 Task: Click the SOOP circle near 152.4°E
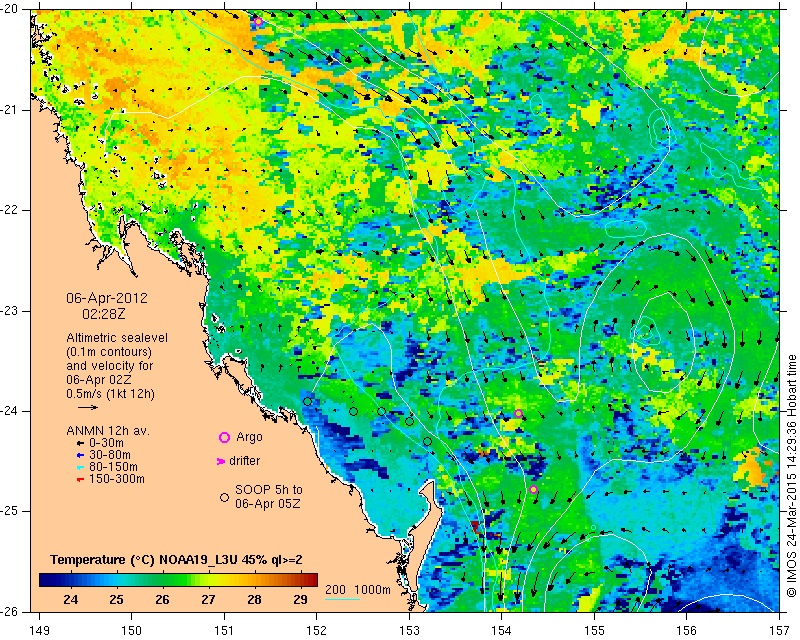coord(354,411)
